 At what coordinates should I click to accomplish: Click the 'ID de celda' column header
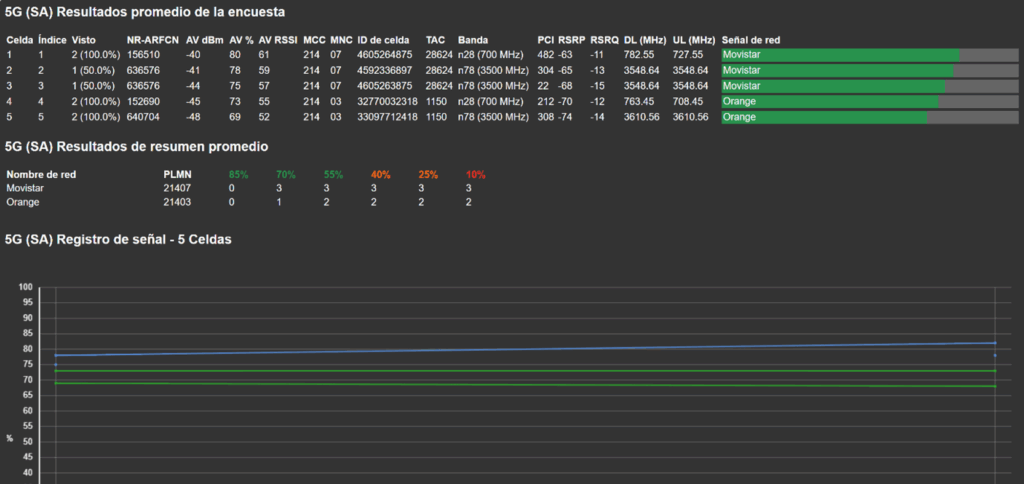tap(385, 39)
